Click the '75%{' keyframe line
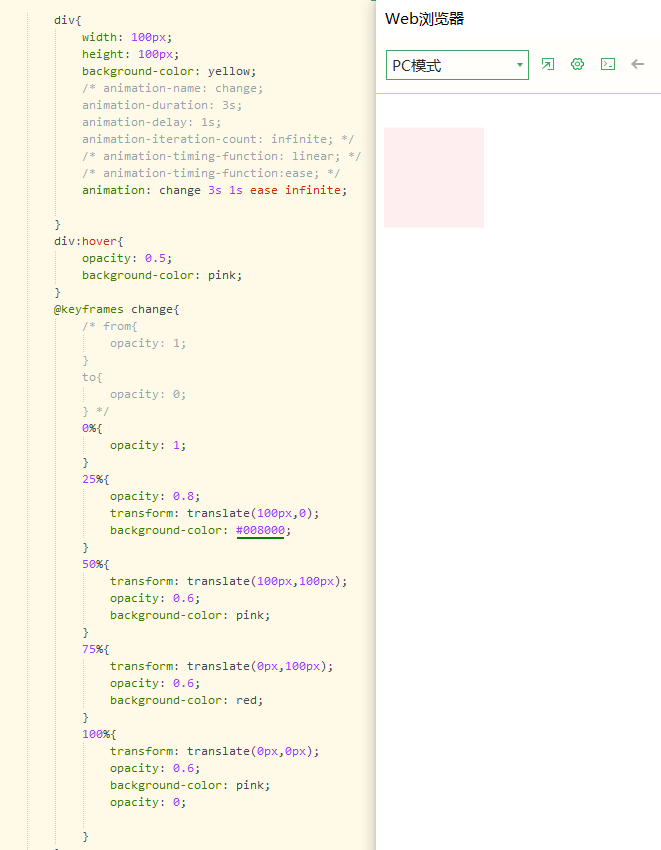This screenshot has width=661, height=850. (x=95, y=649)
